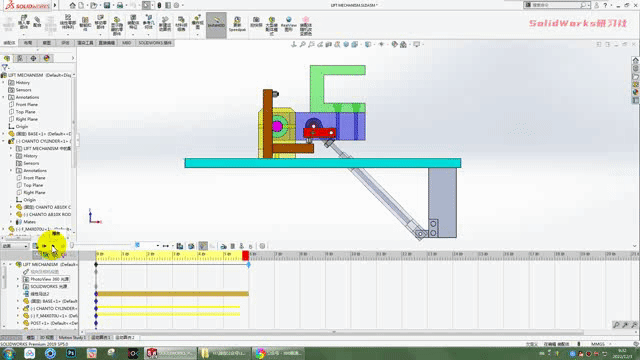Save the assembly with the Save icon
Screen dimensions: 640x360
point(107,5)
